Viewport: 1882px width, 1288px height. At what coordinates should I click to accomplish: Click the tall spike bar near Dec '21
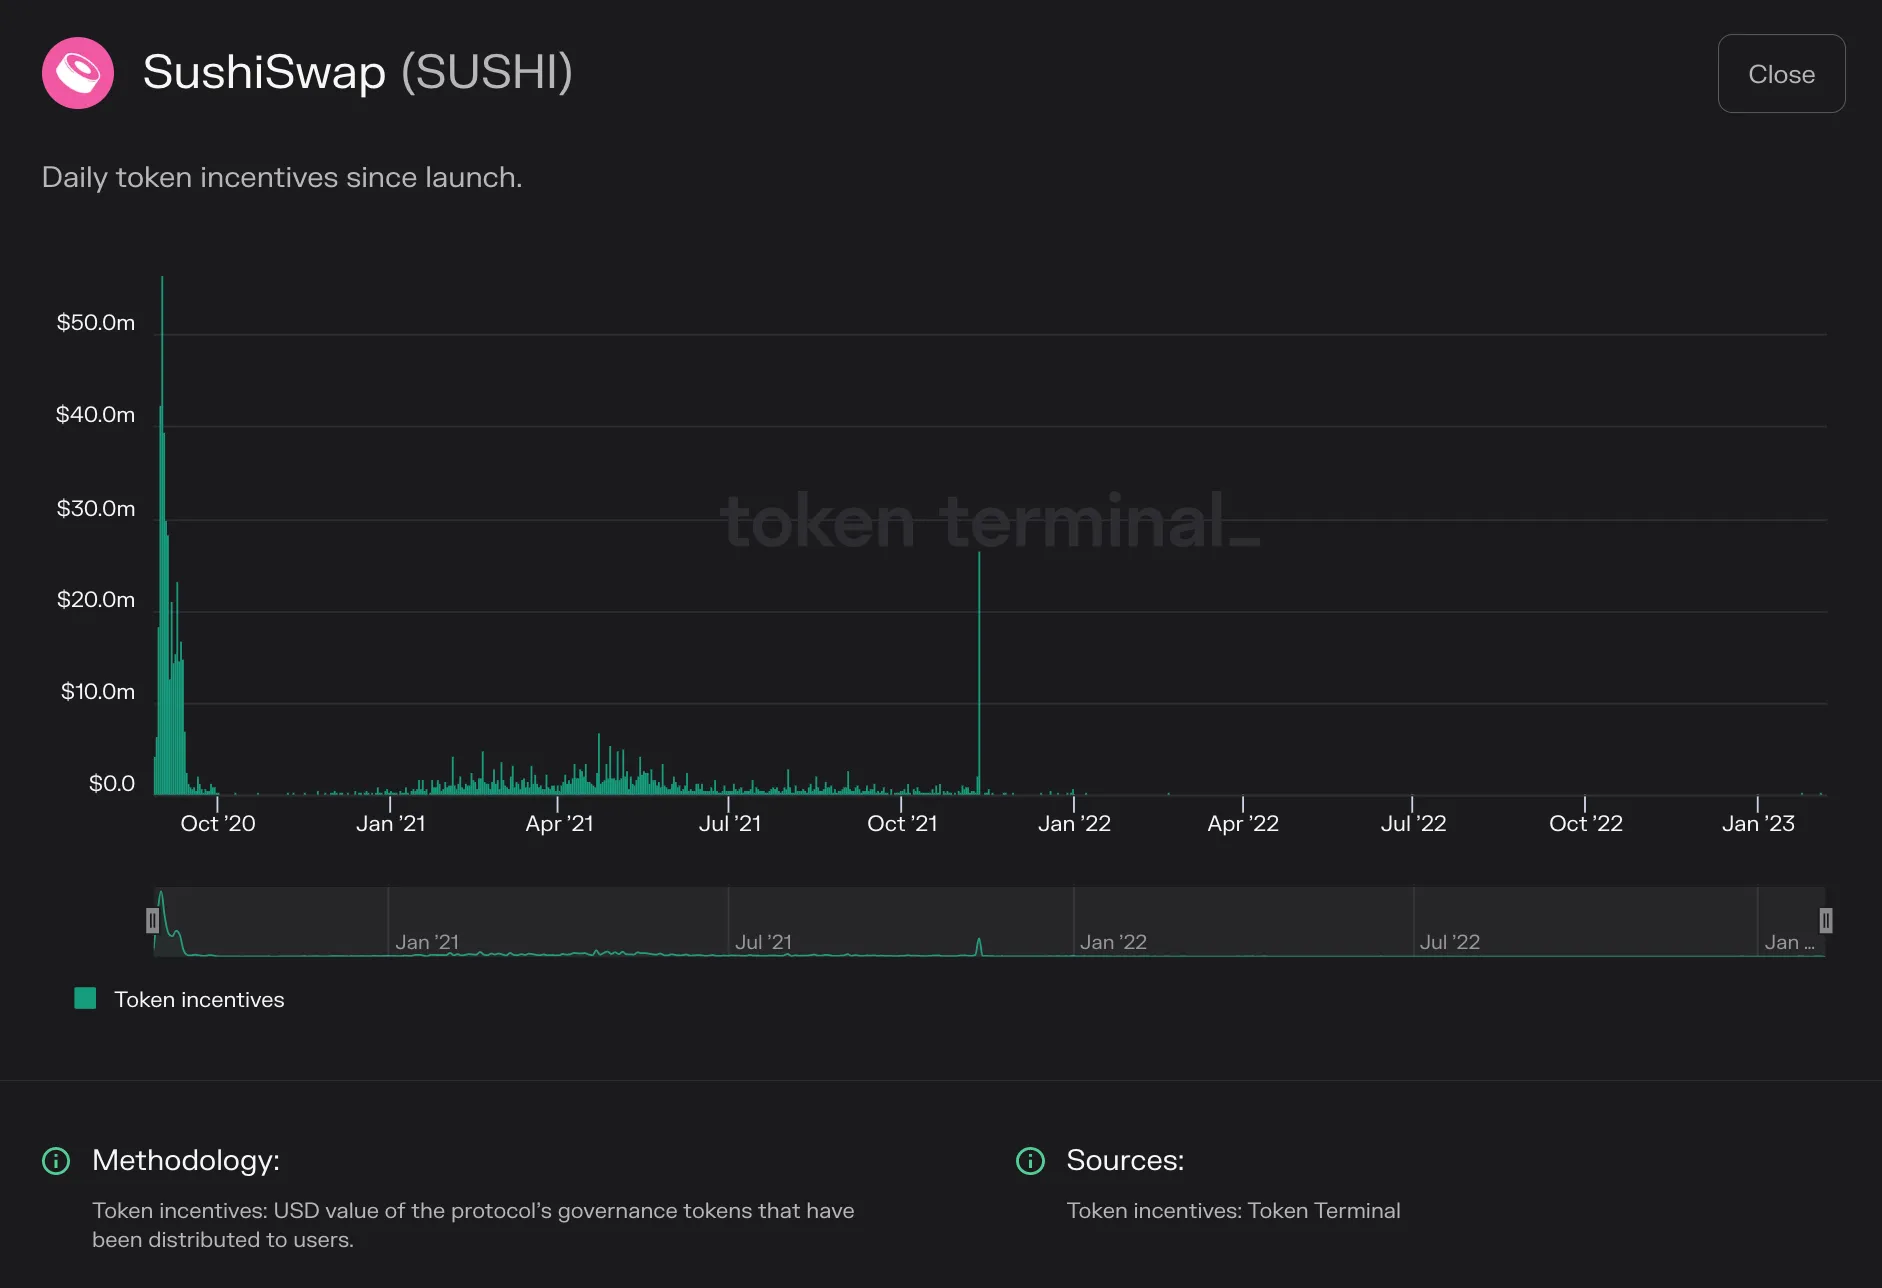tap(979, 673)
